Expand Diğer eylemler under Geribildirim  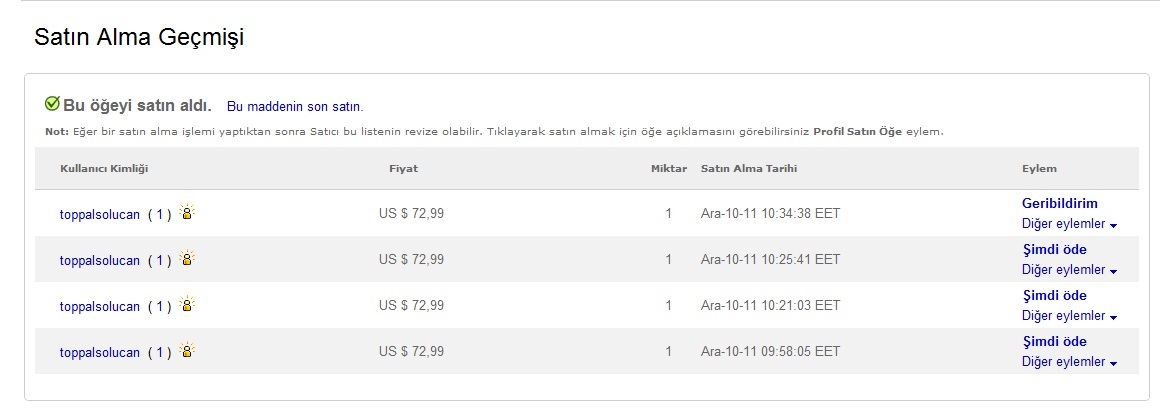coord(1069,224)
